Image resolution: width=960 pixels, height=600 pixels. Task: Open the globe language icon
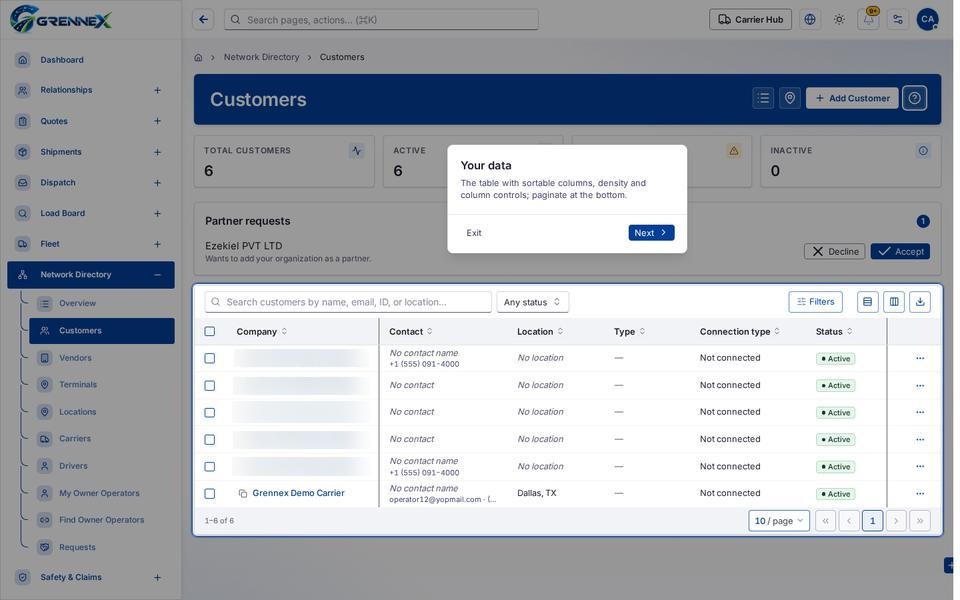(810, 20)
